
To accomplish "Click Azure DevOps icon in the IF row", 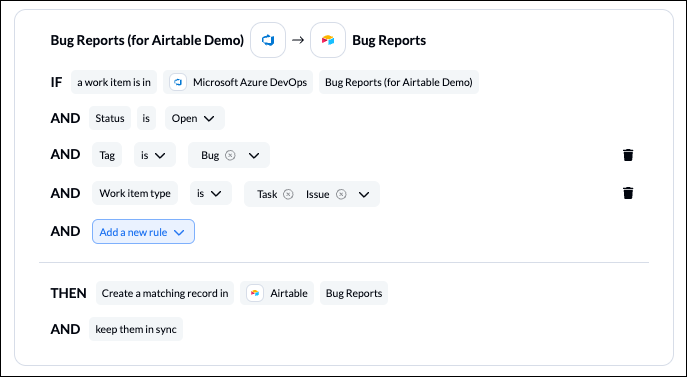I will coord(178,82).
